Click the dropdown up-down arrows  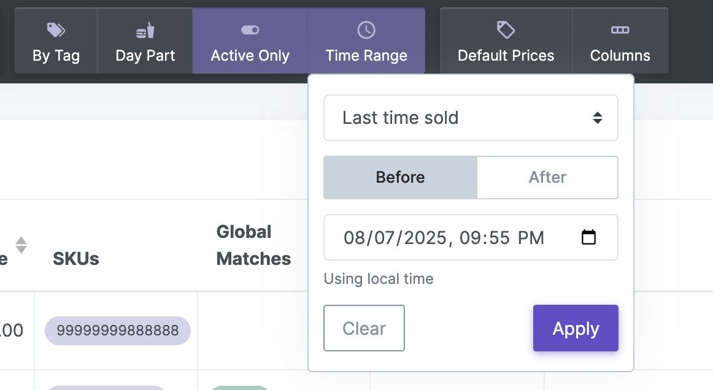pyautogui.click(x=598, y=118)
